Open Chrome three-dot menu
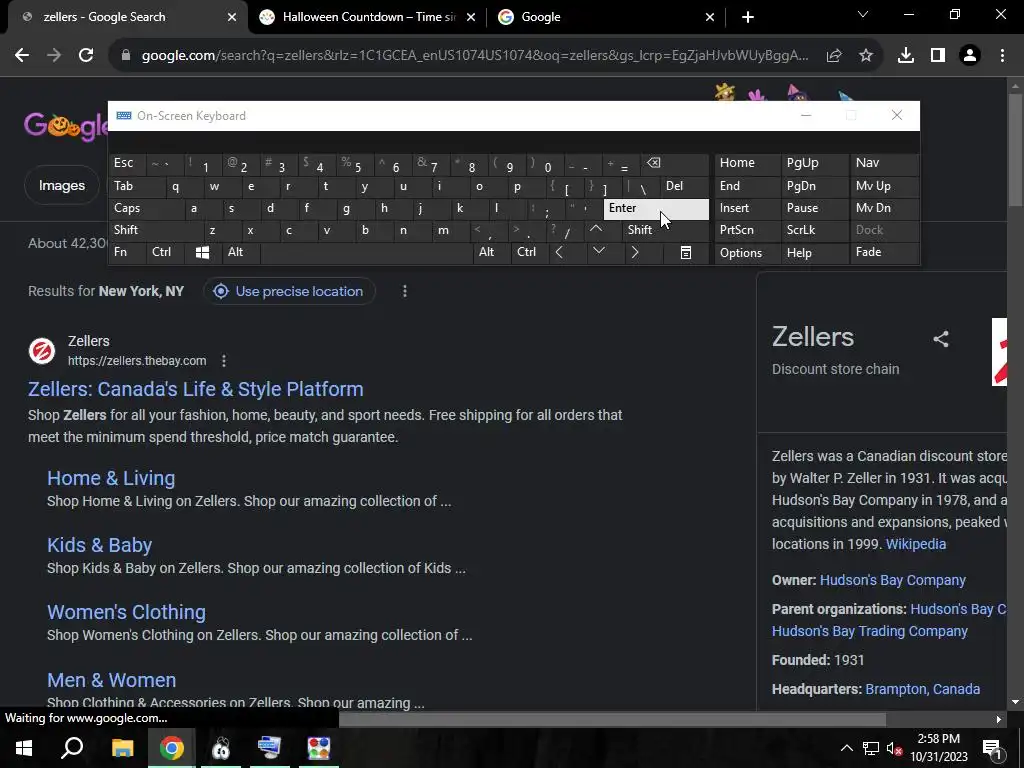1024x768 pixels. [x=1002, y=56]
